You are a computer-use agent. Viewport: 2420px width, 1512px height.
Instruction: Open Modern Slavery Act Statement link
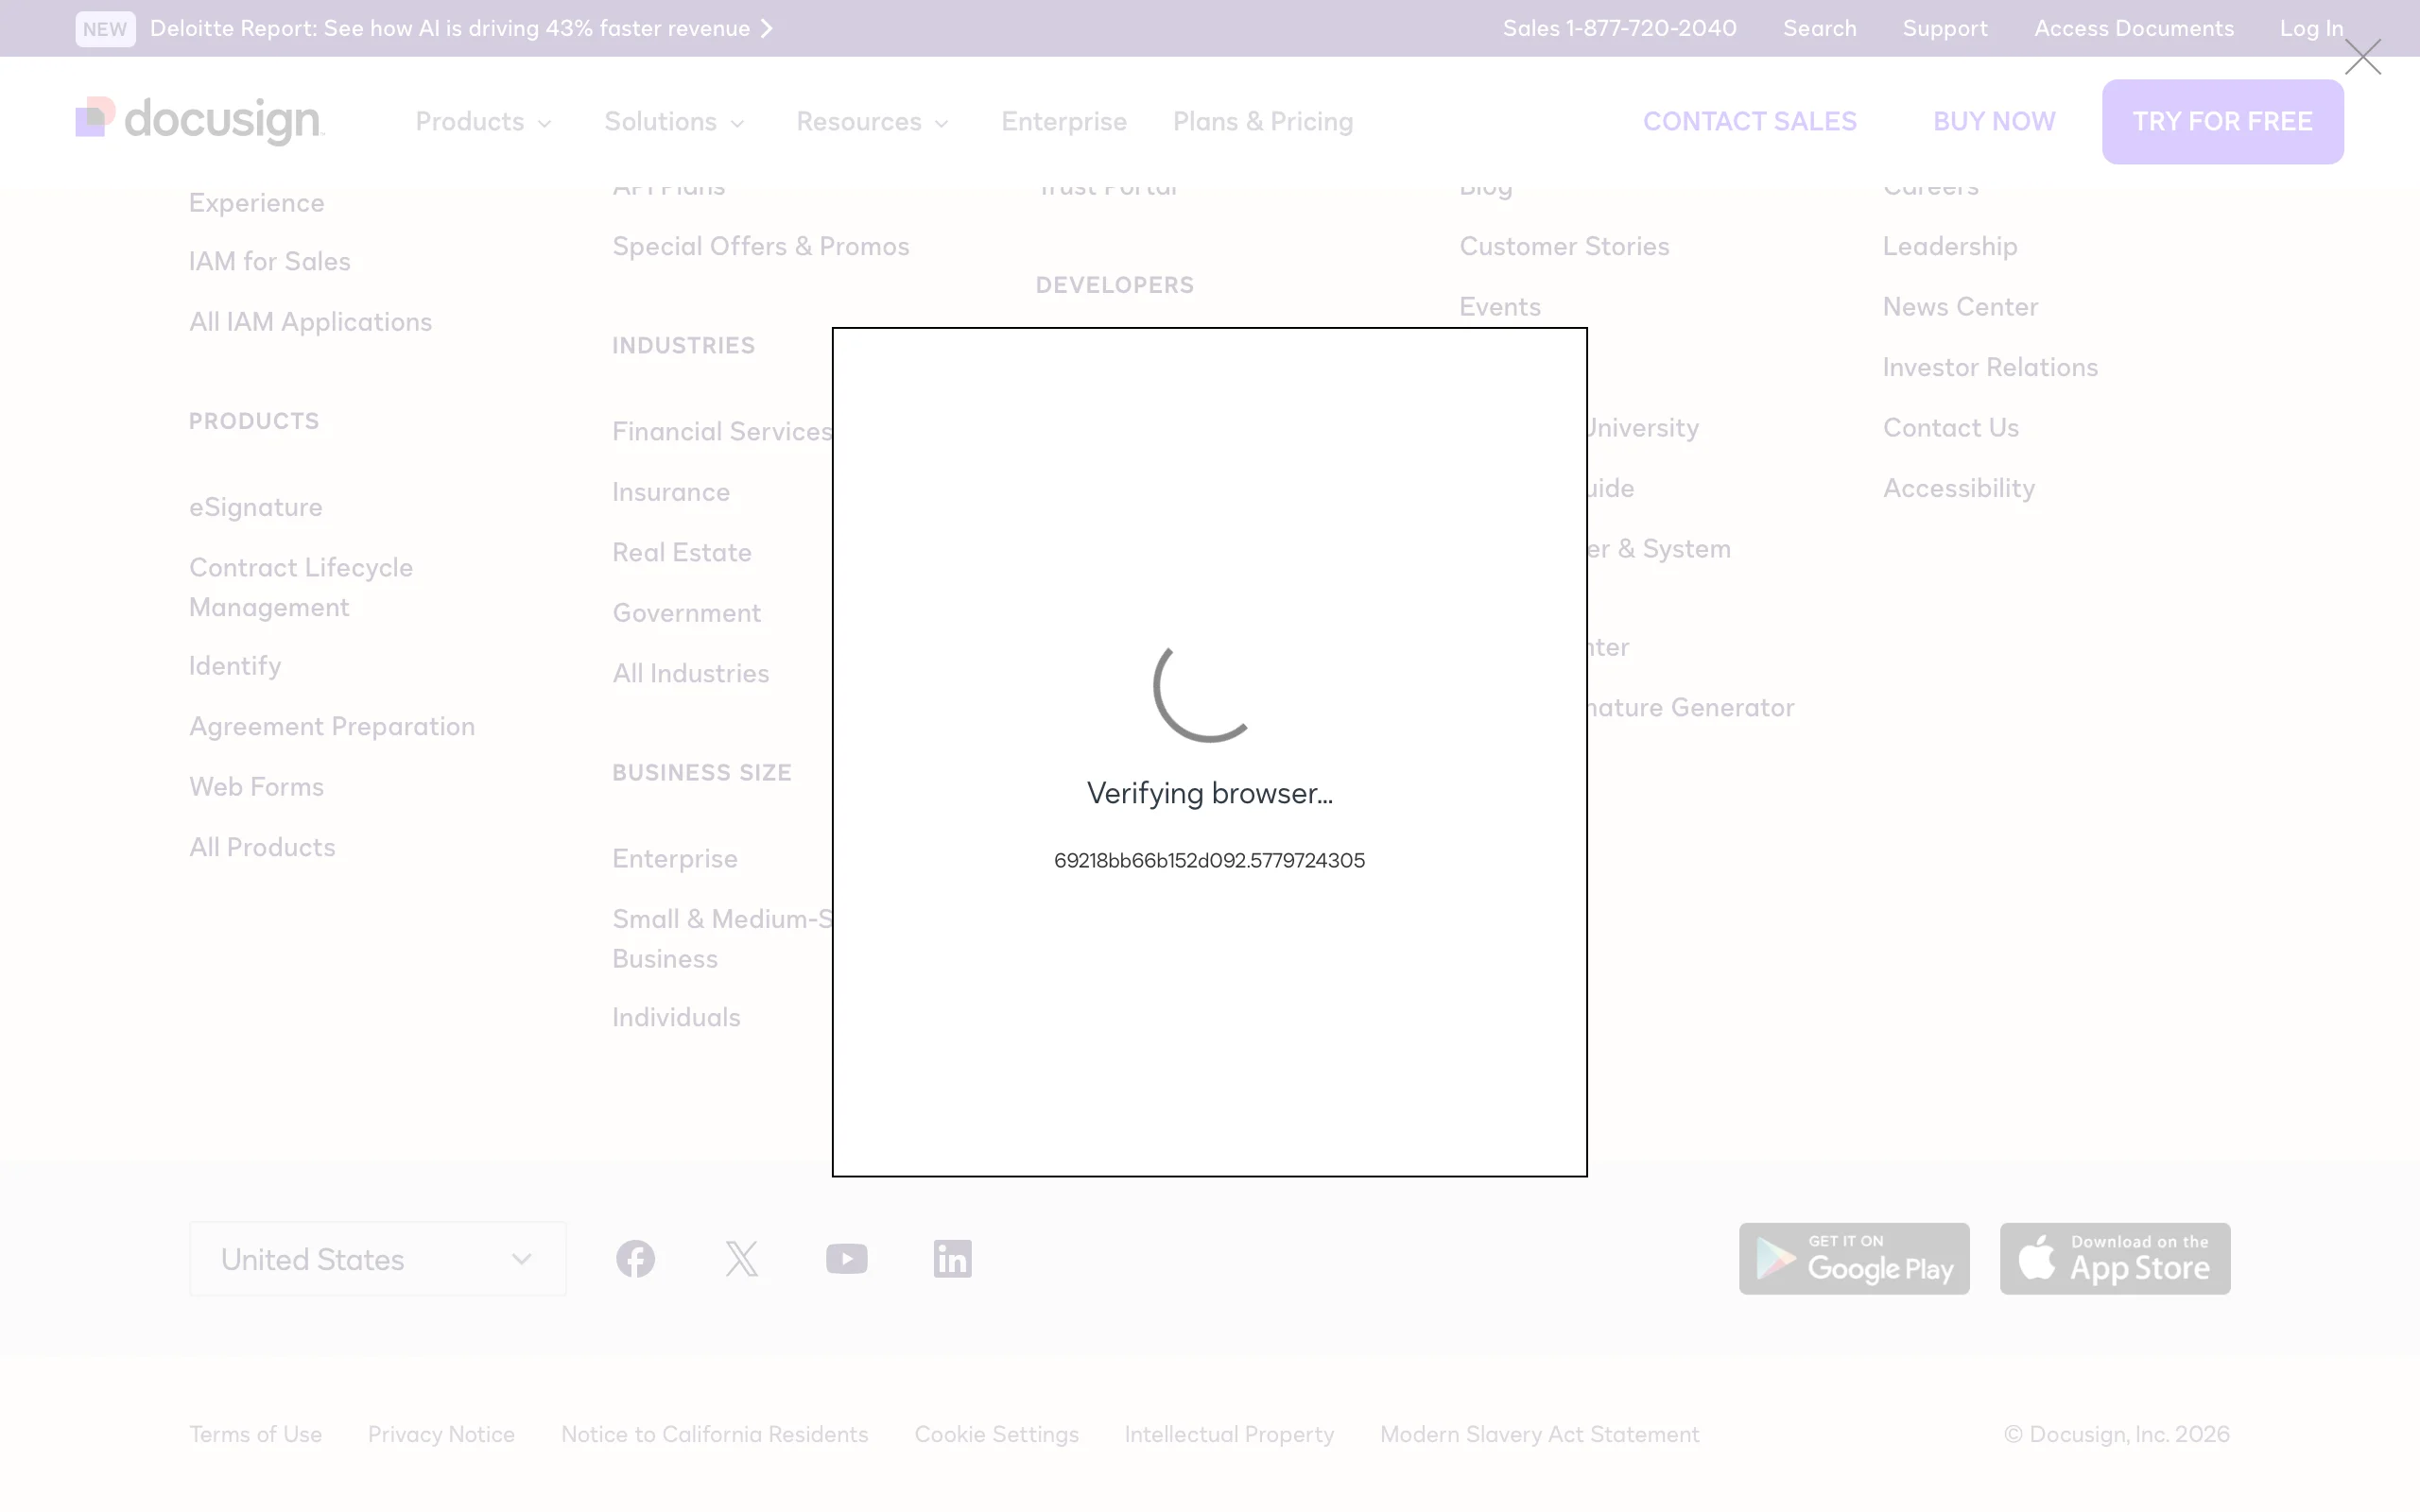(1539, 1434)
